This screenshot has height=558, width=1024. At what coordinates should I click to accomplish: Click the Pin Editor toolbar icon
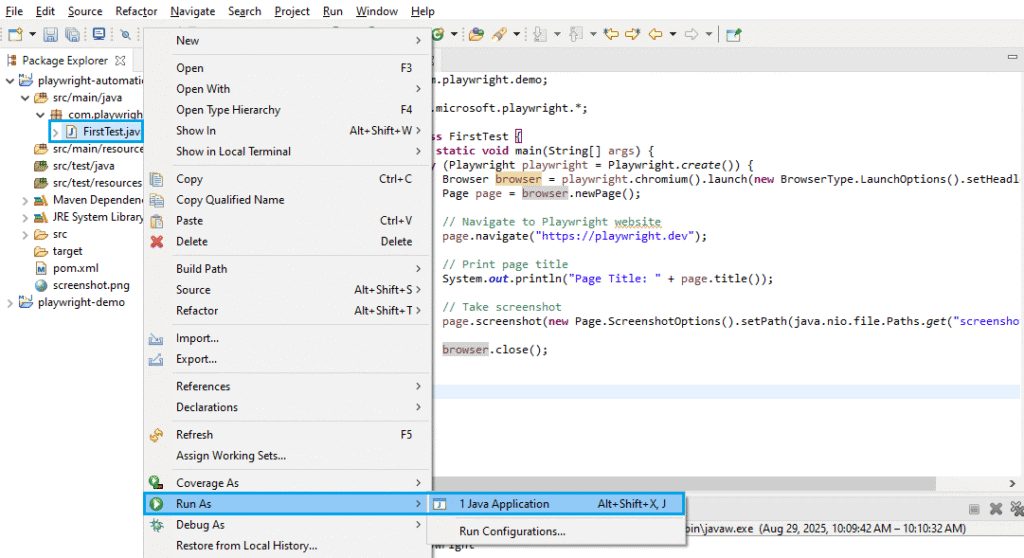[x=733, y=34]
